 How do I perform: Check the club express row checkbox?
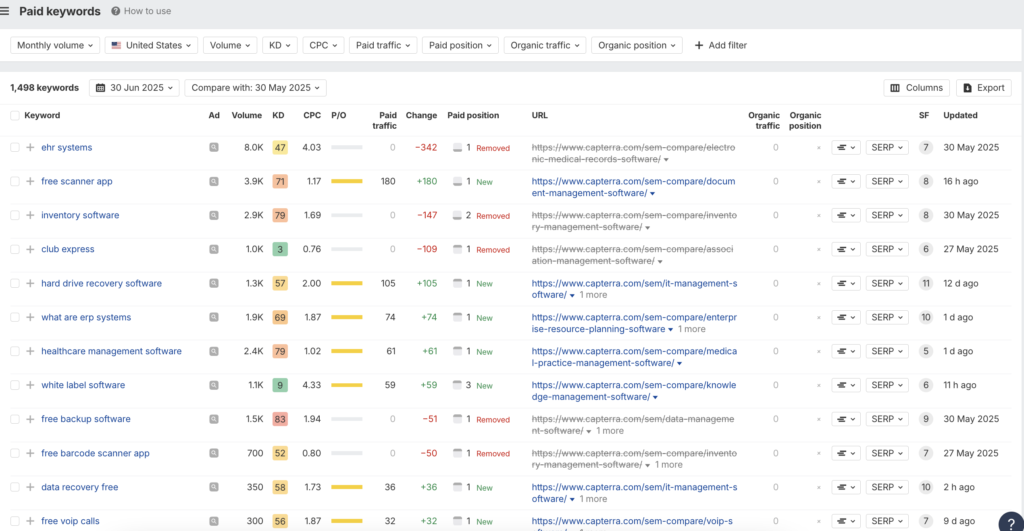[14, 249]
